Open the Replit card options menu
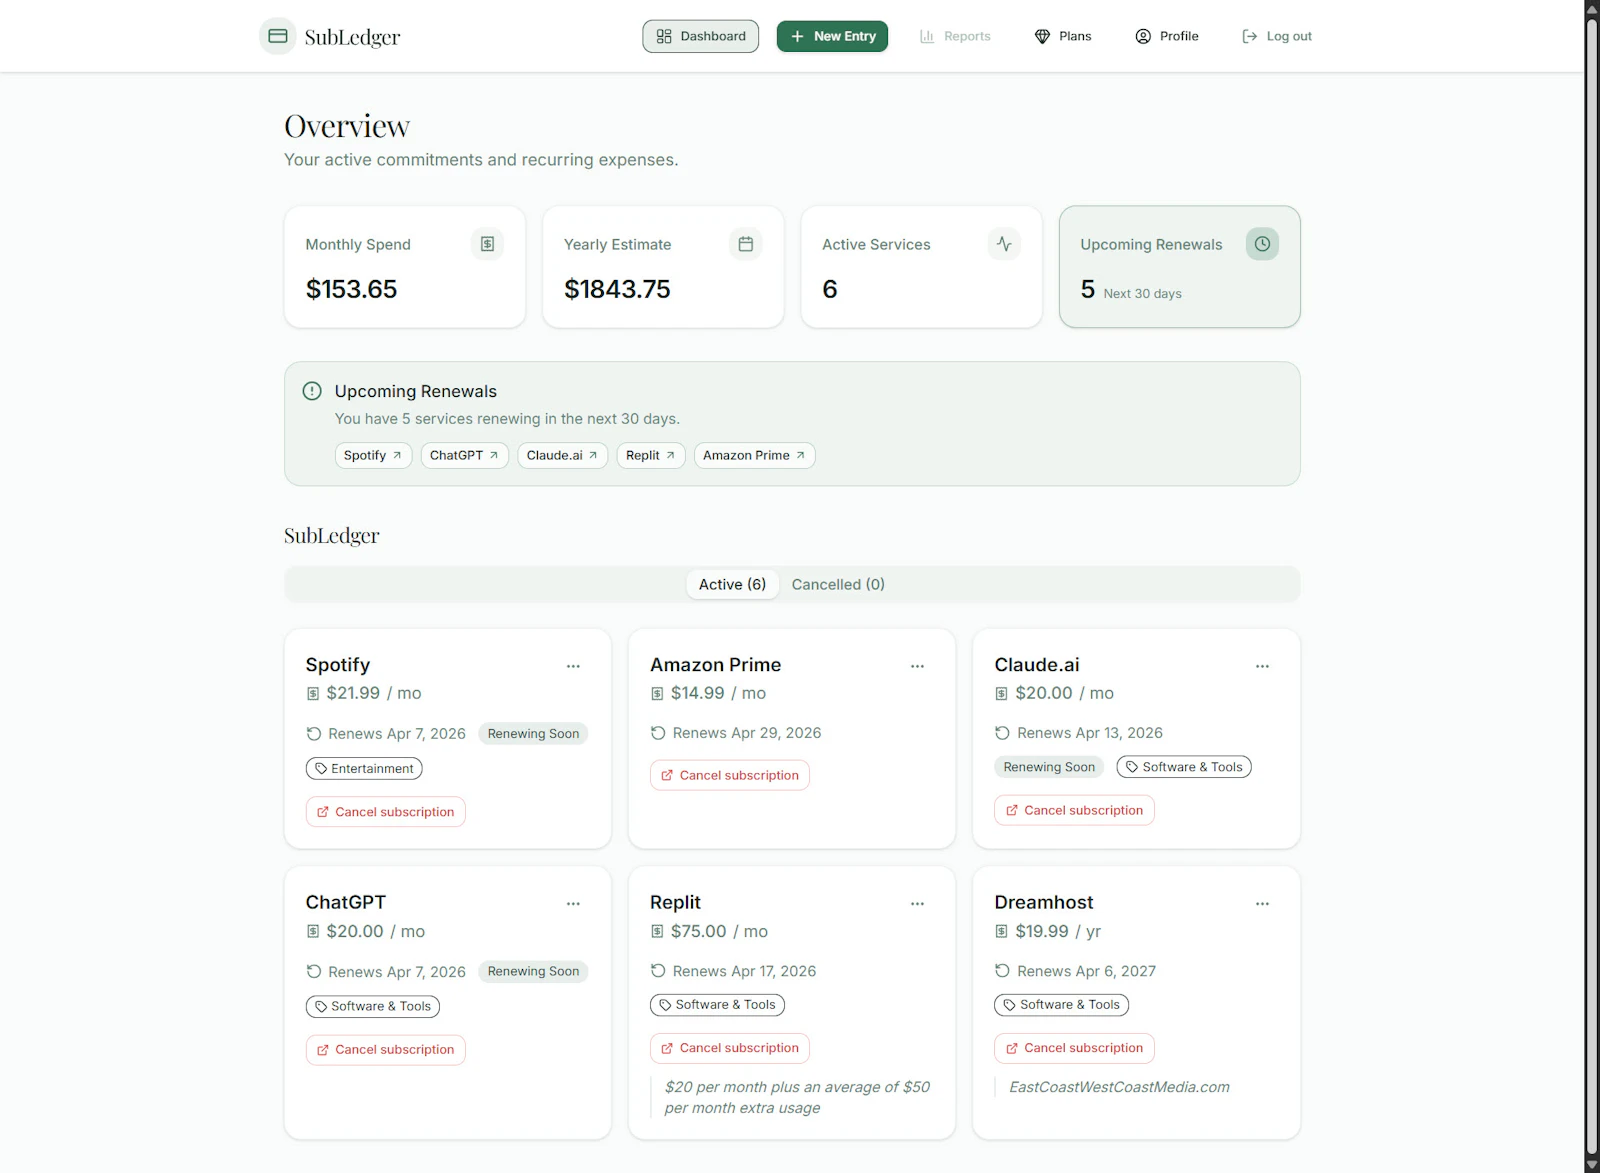 pyautogui.click(x=917, y=904)
